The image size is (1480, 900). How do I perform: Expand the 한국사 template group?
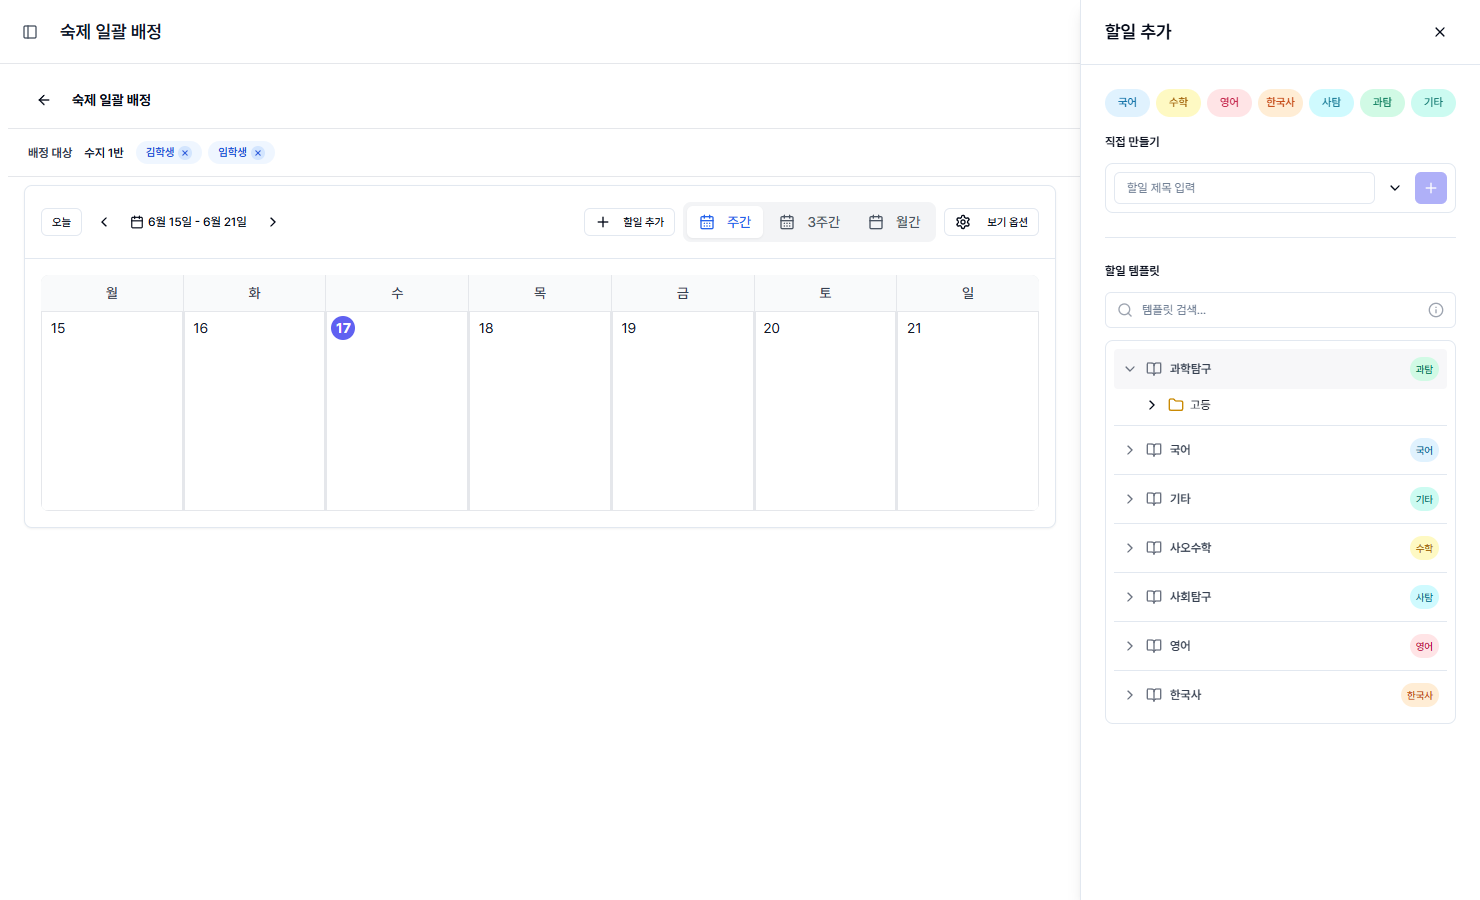[1130, 695]
